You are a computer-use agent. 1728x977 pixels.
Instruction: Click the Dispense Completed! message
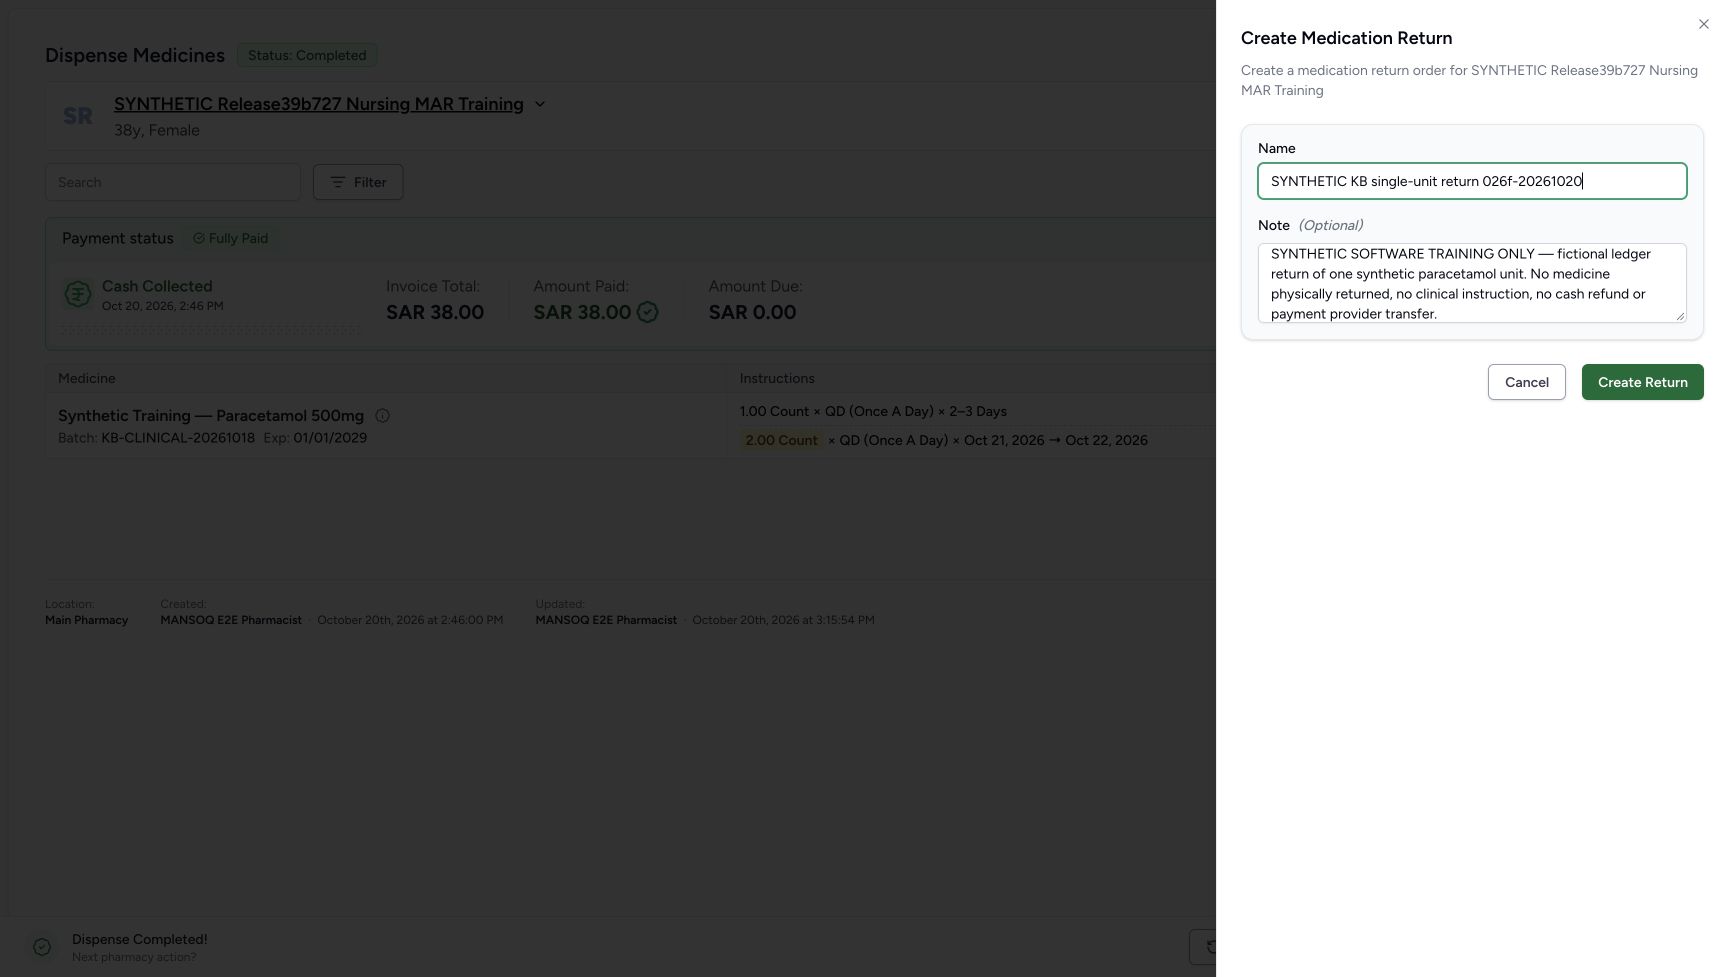pos(140,939)
